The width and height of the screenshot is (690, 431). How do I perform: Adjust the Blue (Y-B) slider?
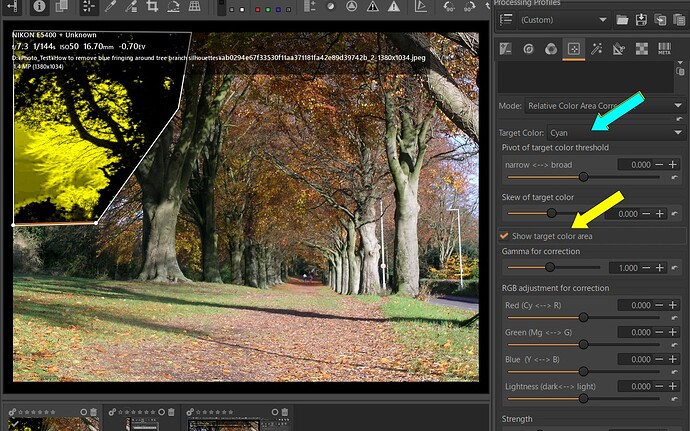click(584, 372)
